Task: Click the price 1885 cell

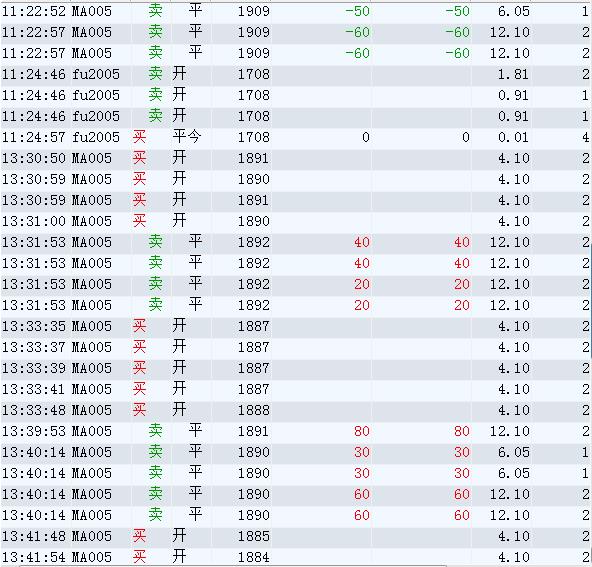Action: point(253,536)
